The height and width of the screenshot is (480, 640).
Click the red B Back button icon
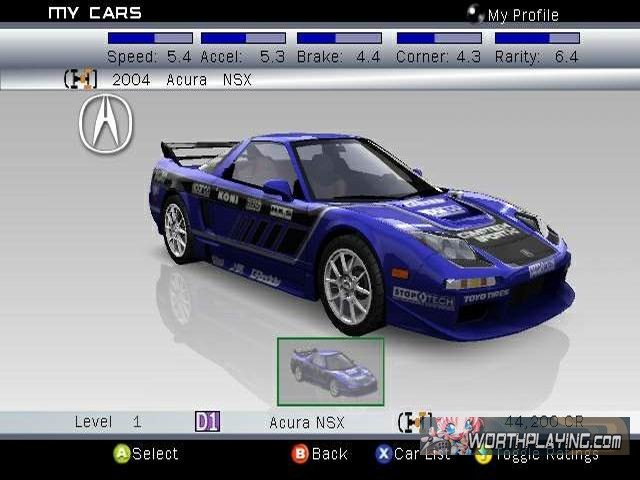pos(300,453)
